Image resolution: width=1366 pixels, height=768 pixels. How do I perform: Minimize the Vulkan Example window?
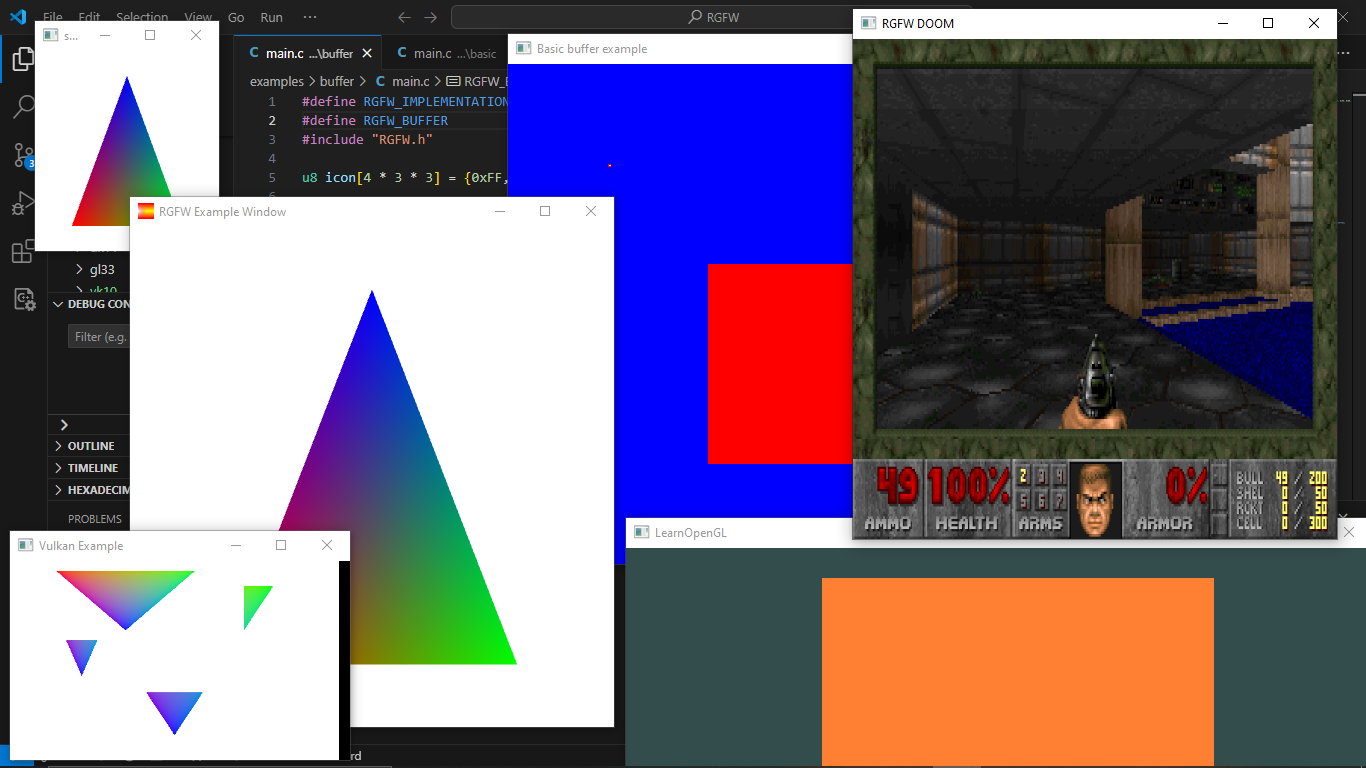(236, 545)
